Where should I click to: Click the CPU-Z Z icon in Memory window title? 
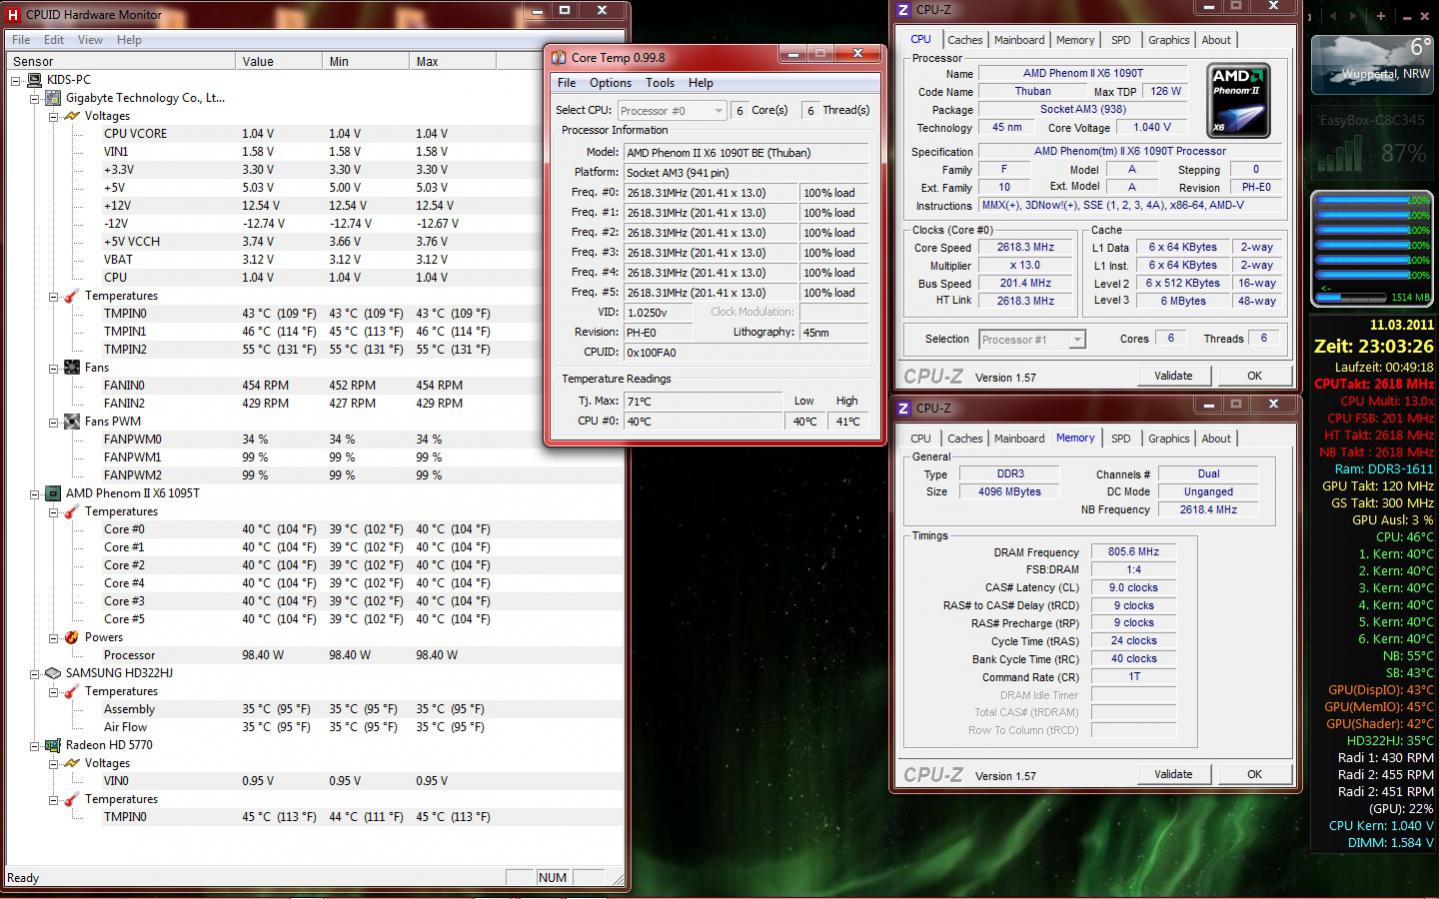point(903,408)
